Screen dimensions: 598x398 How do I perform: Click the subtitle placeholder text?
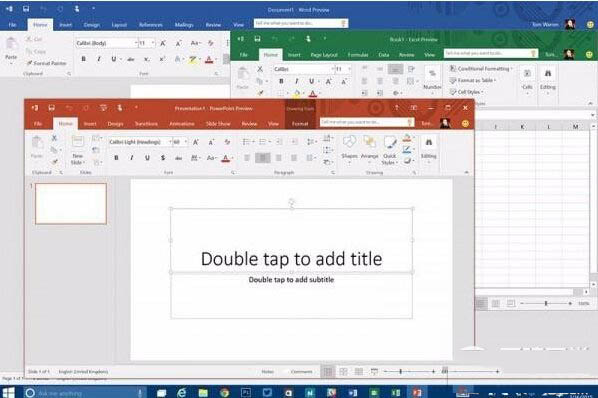pos(291,279)
